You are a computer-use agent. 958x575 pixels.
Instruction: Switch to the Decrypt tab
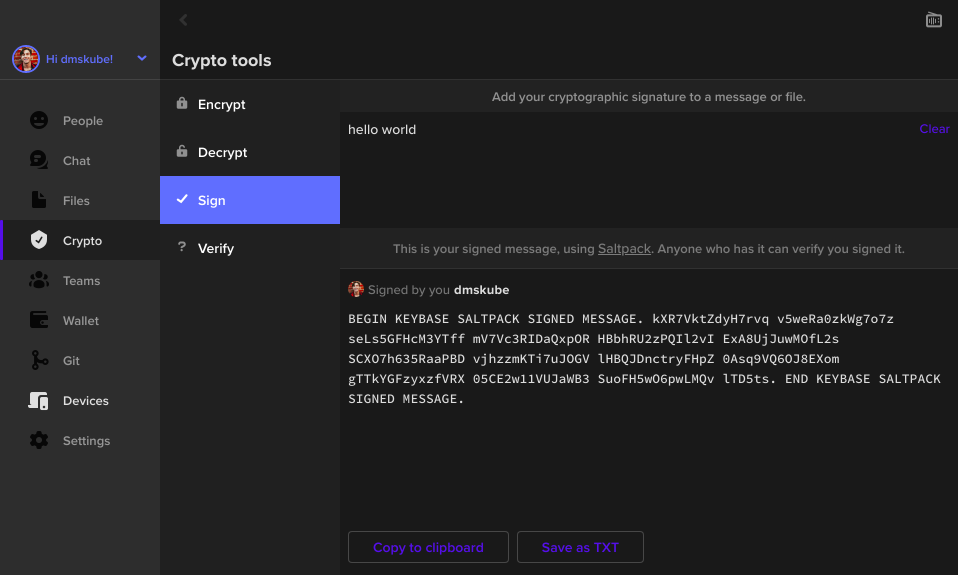pos(250,152)
